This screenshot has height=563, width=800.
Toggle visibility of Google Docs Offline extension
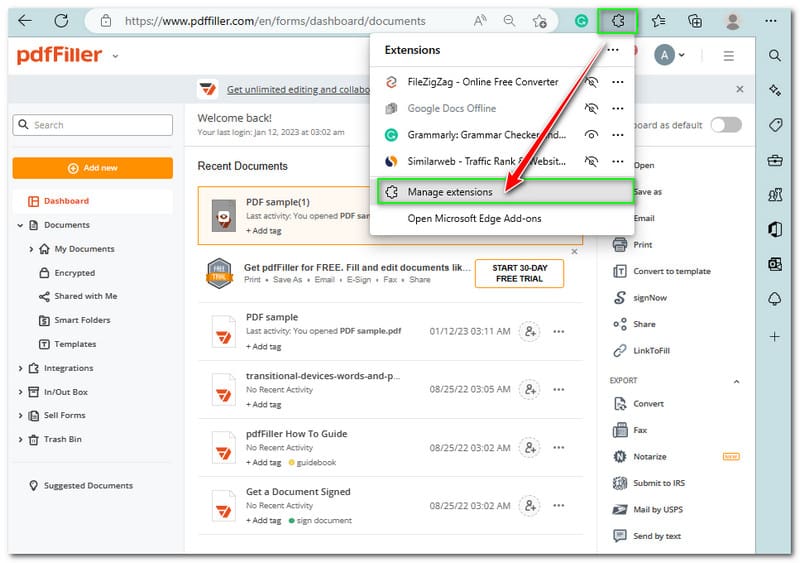click(x=591, y=108)
